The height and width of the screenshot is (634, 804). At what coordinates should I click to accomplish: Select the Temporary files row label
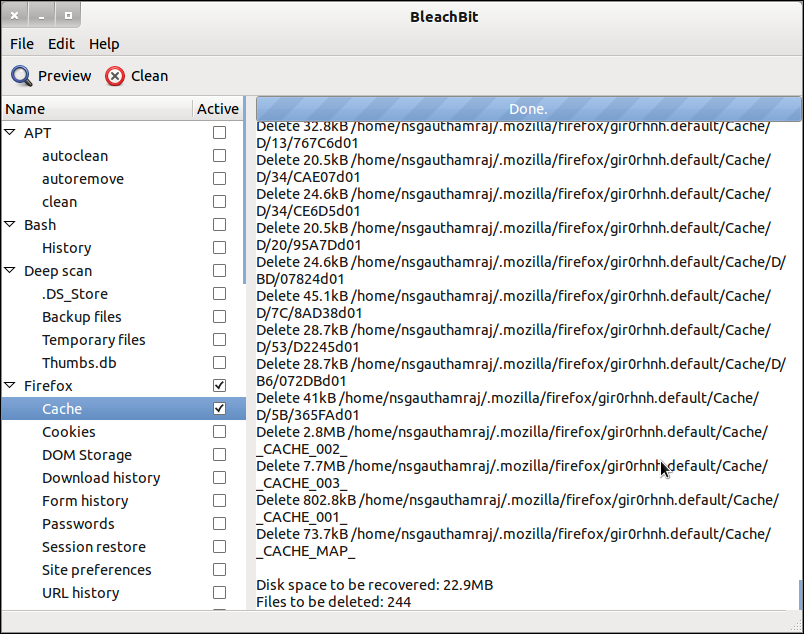[94, 340]
